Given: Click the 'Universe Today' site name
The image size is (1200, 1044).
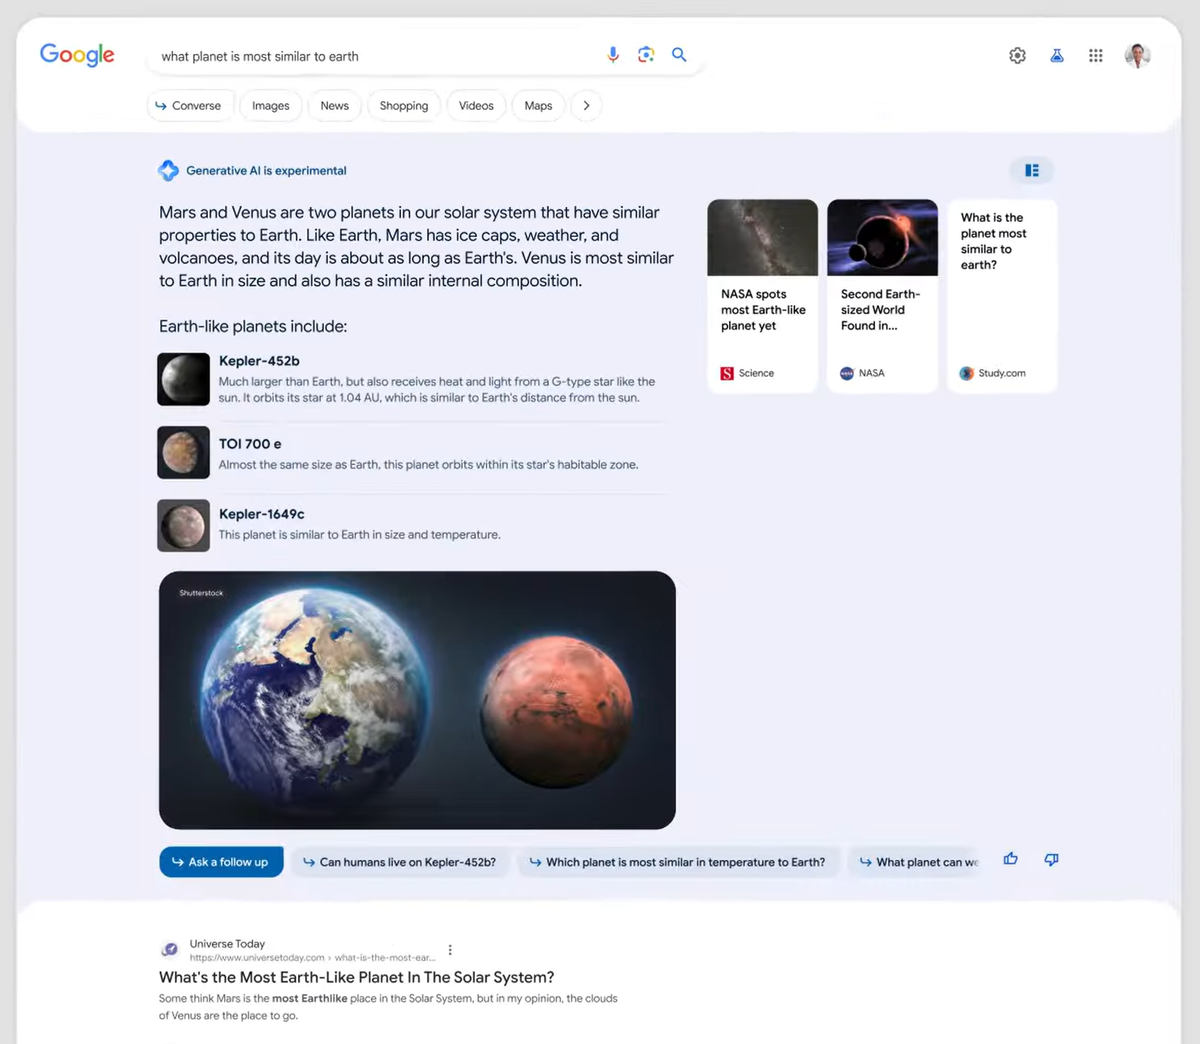Looking at the screenshot, I should [227, 943].
